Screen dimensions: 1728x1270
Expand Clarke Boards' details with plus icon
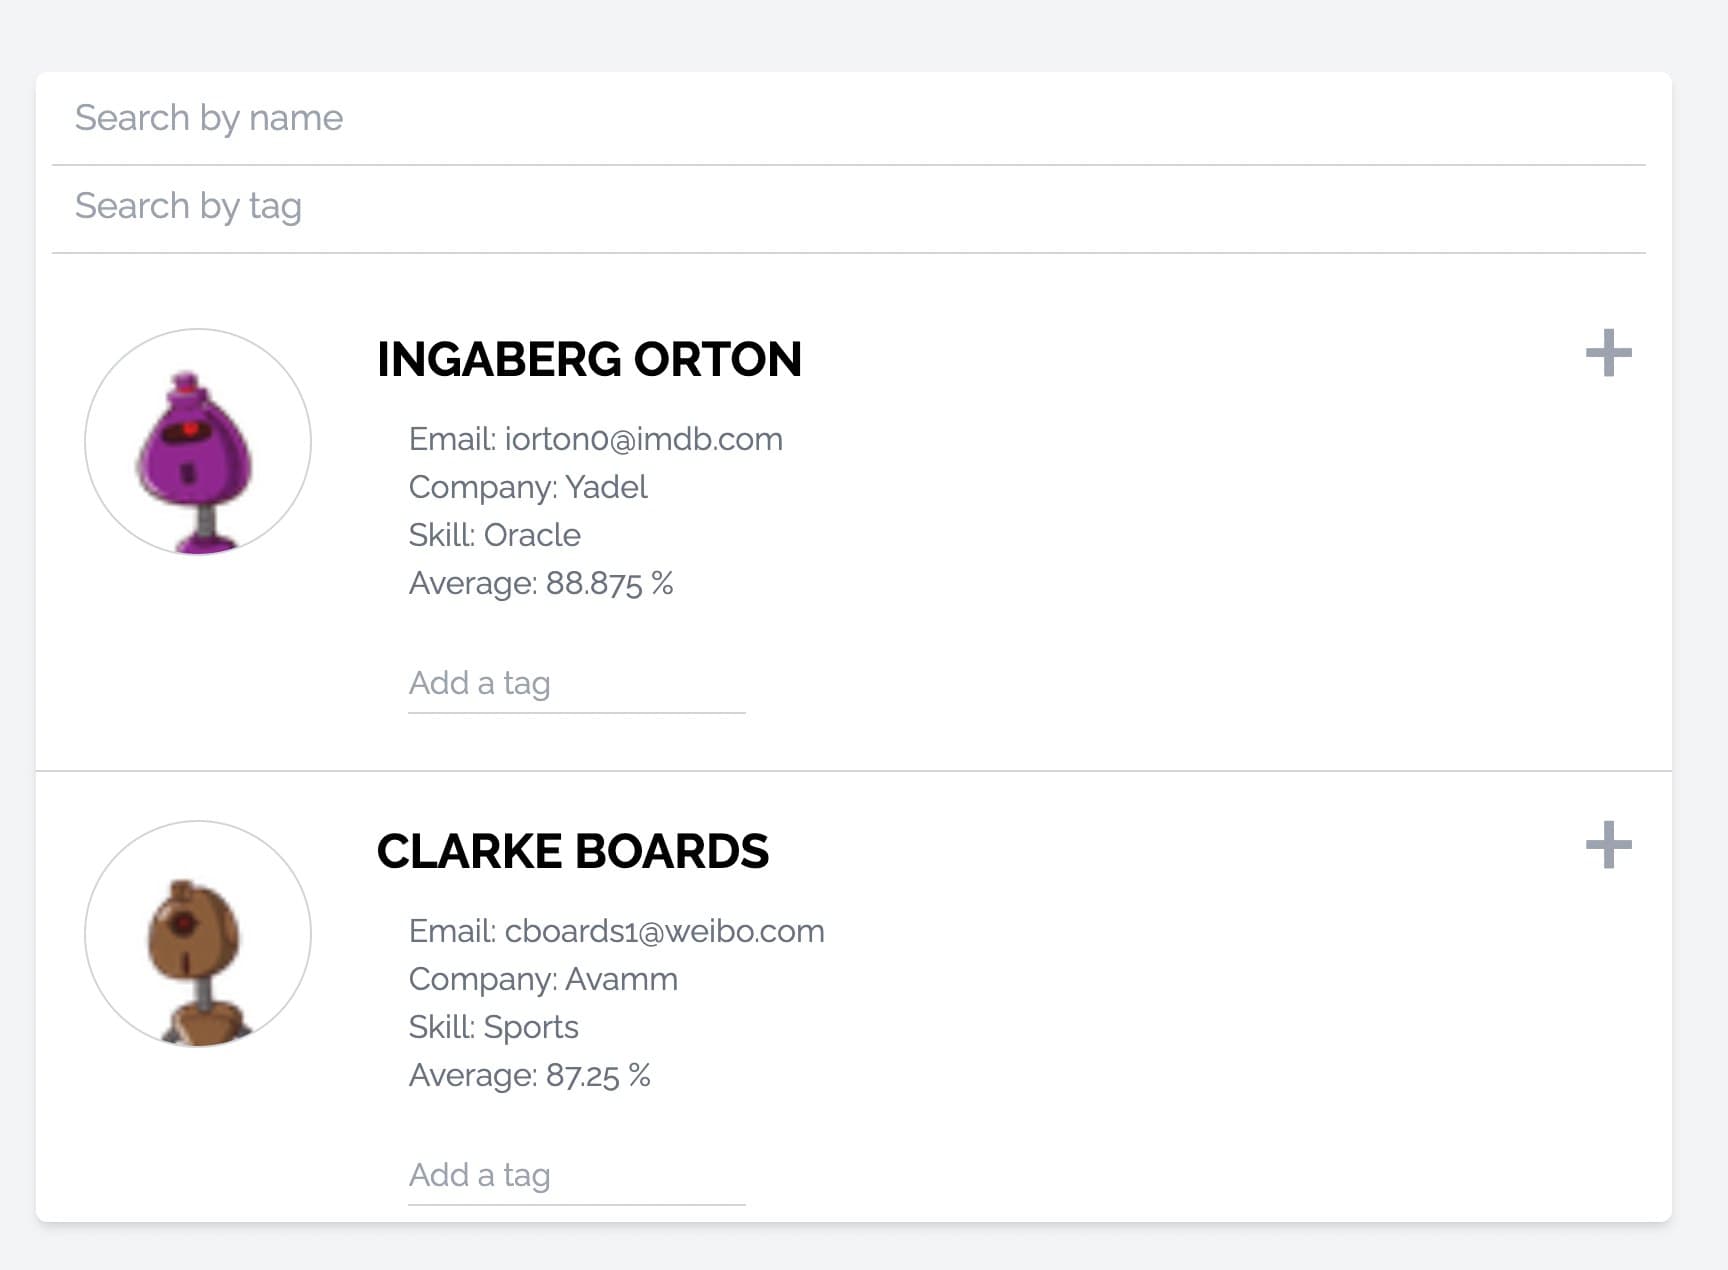(x=1608, y=845)
